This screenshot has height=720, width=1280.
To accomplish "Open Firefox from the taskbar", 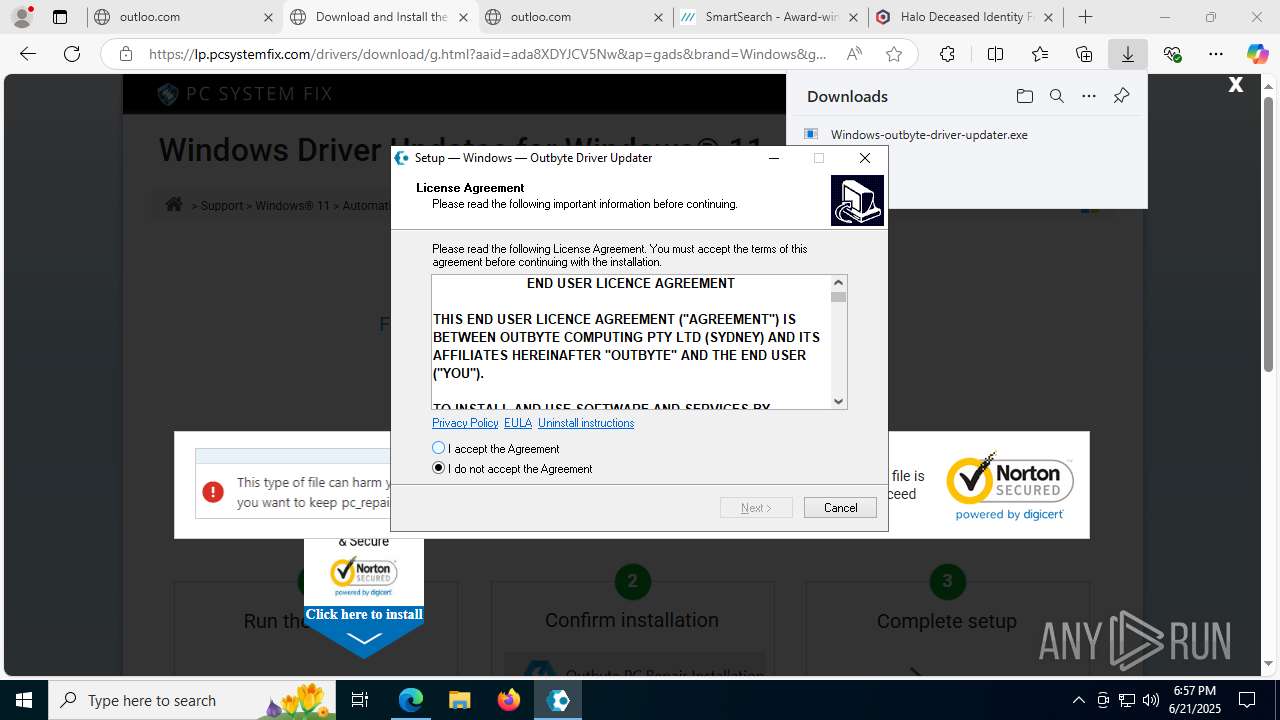I will pyautogui.click(x=509, y=700).
